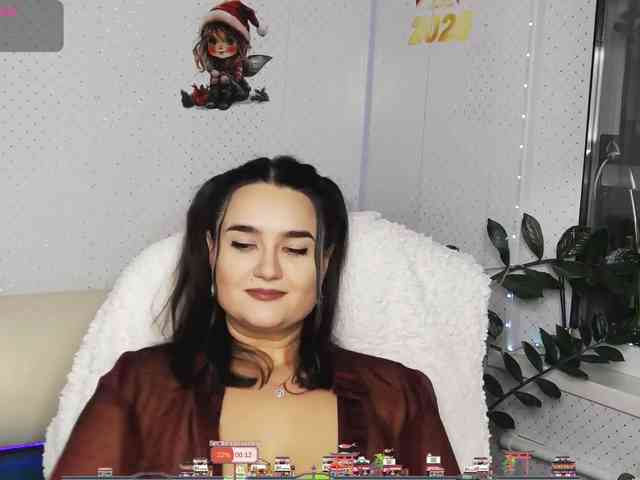Click the center of the webcam video
This screenshot has height=480, width=640.
click(320, 240)
